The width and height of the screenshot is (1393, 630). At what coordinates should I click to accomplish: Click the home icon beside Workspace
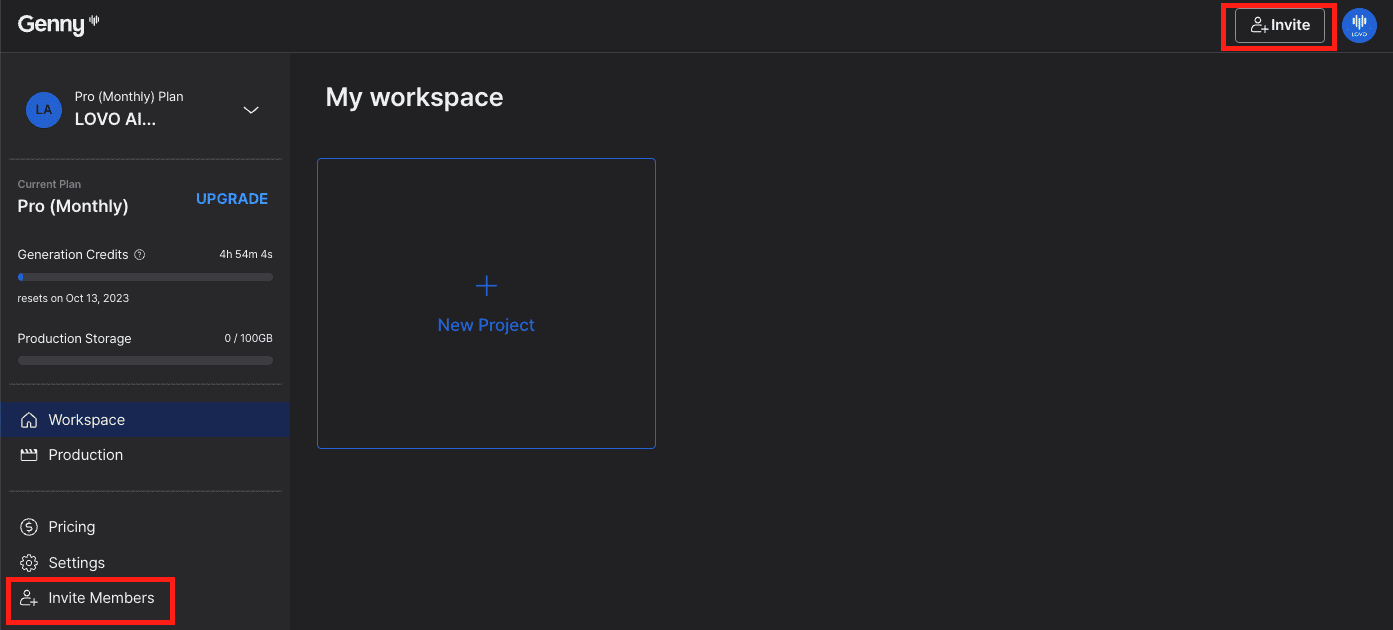pyautogui.click(x=29, y=420)
